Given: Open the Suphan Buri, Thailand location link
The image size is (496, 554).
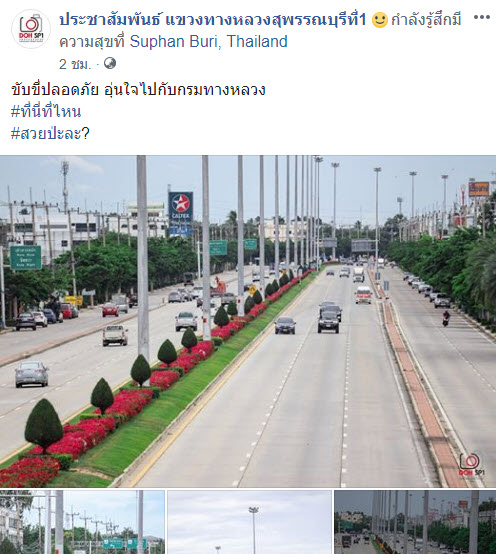Looking at the screenshot, I should coord(208,42).
